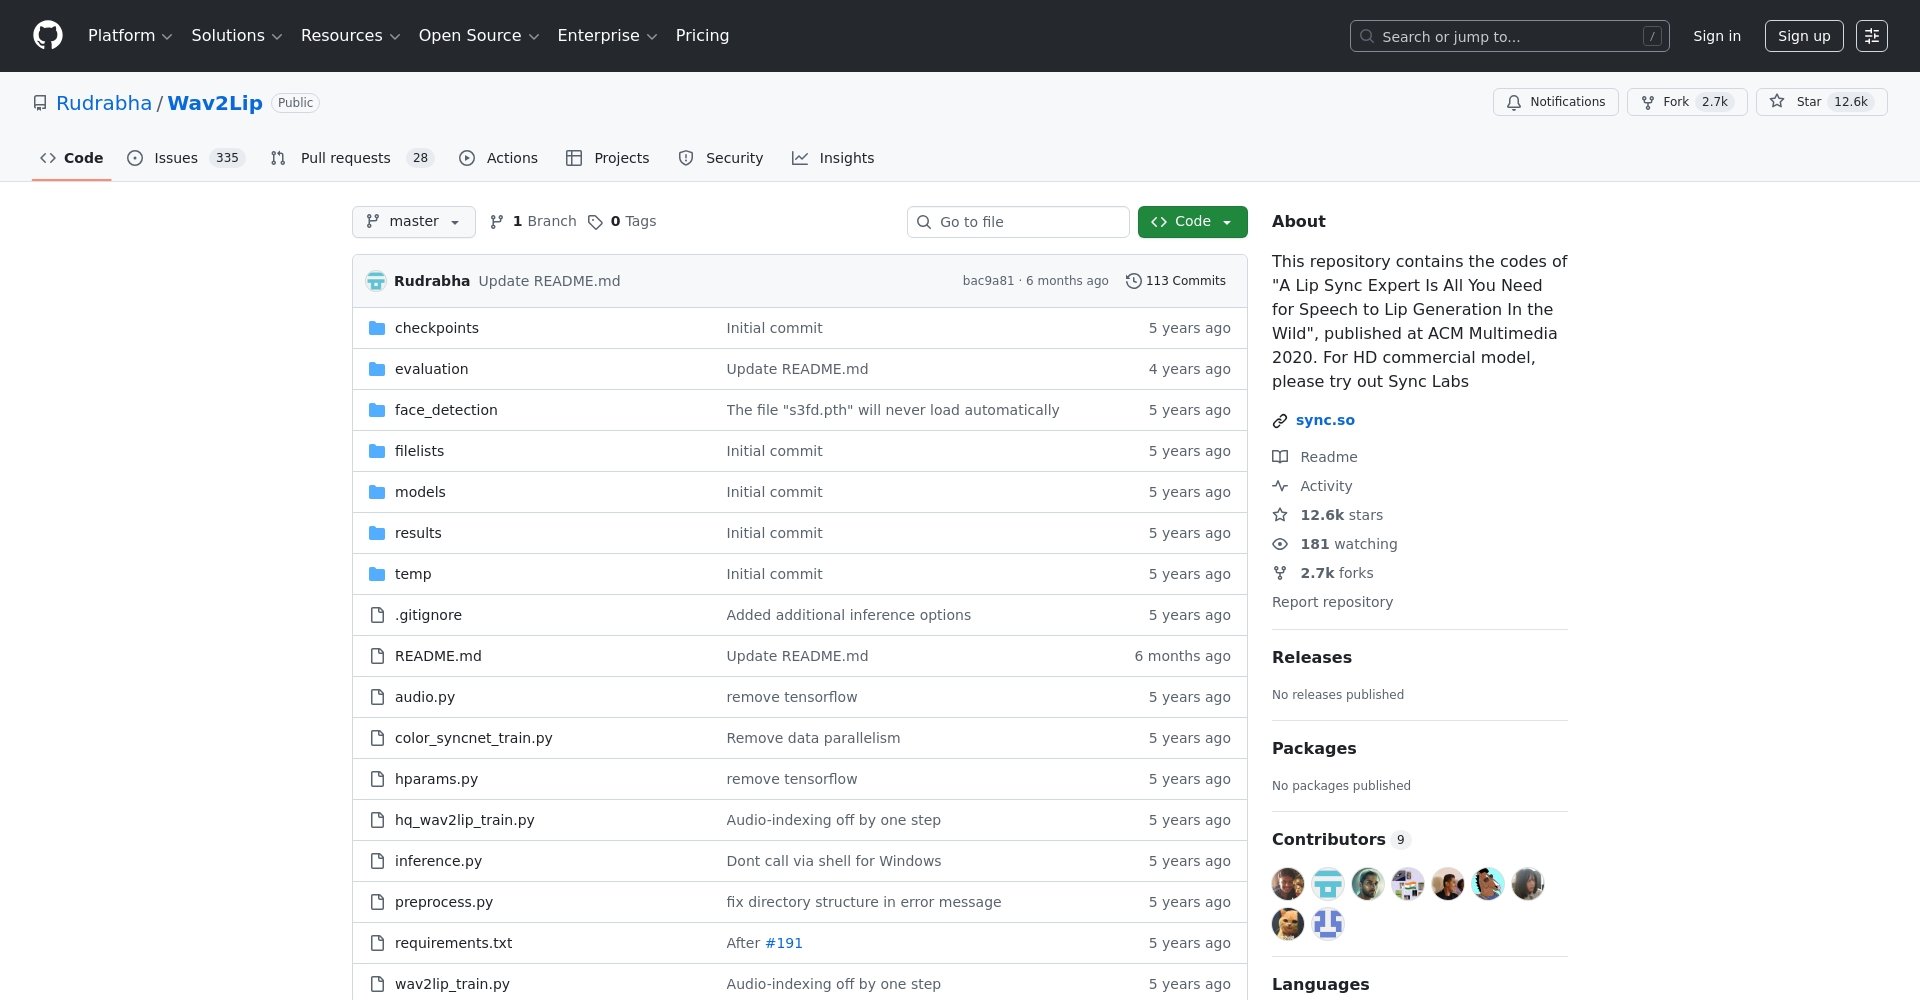Open the appearance settings icon beside Sign up
The width and height of the screenshot is (1920, 1000).
(1871, 36)
